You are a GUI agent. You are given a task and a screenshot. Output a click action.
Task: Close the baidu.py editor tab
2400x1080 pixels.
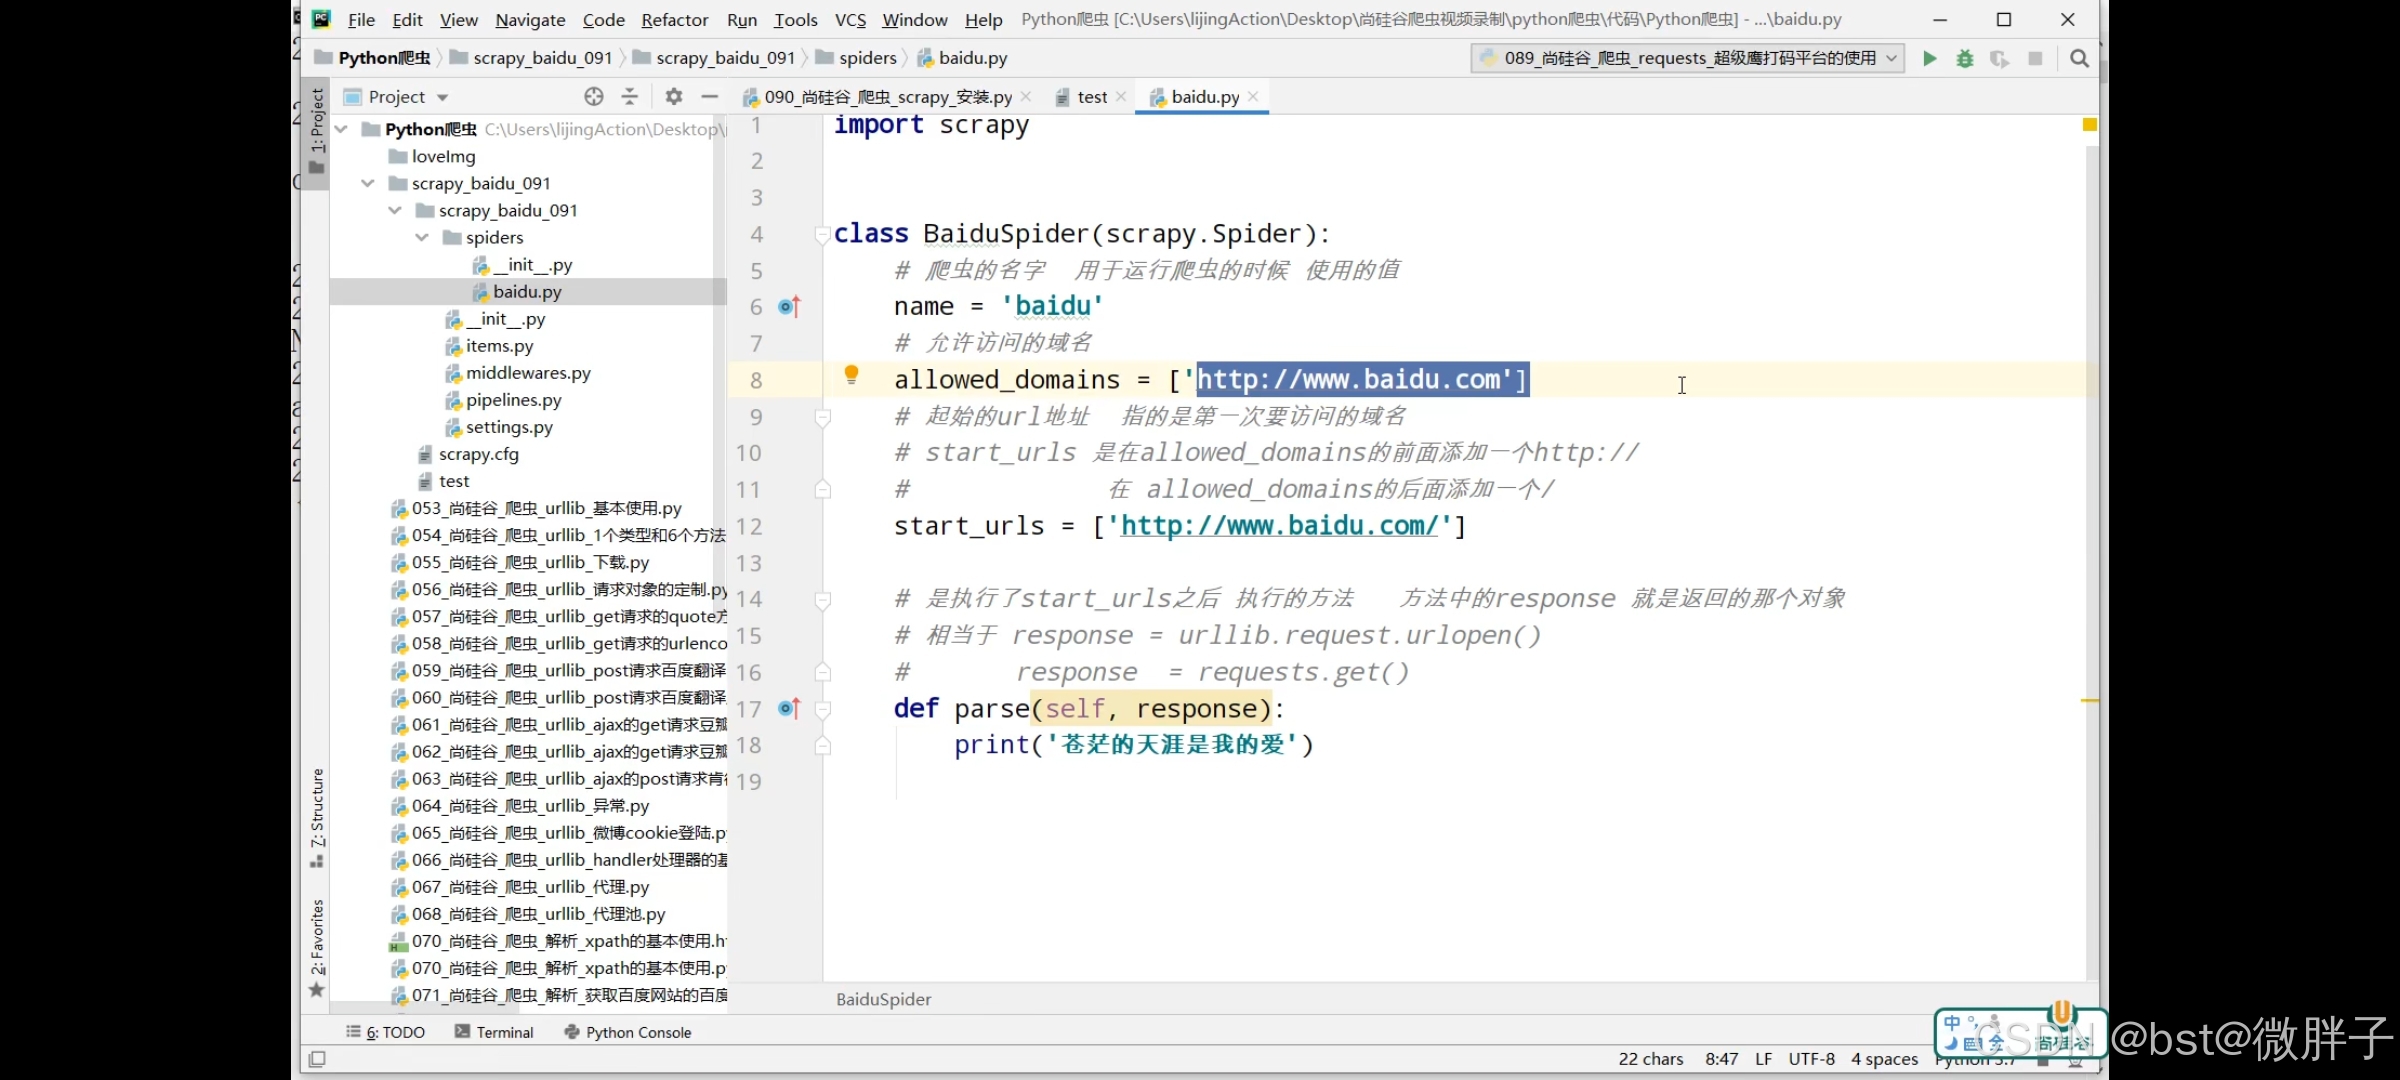click(x=1253, y=96)
